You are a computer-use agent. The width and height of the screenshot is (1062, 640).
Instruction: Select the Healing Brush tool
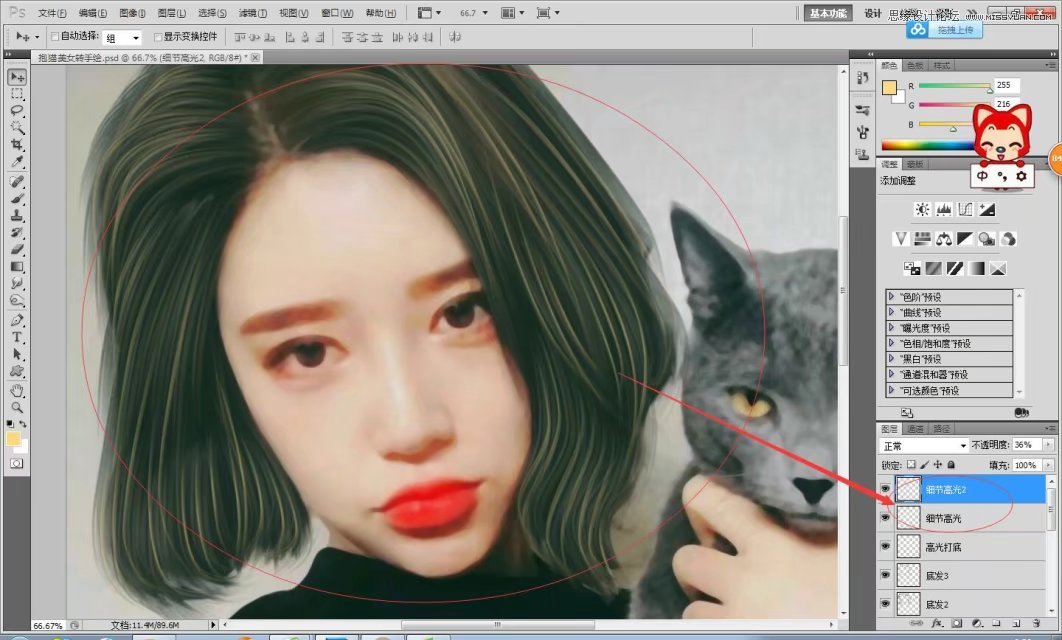(x=17, y=182)
